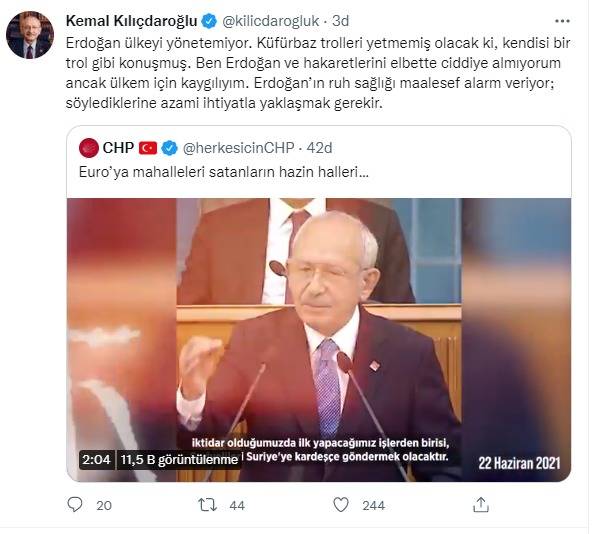Click the CHP logo avatar in the quoted tweet
This screenshot has height=534, width=593.
[x=89, y=148]
